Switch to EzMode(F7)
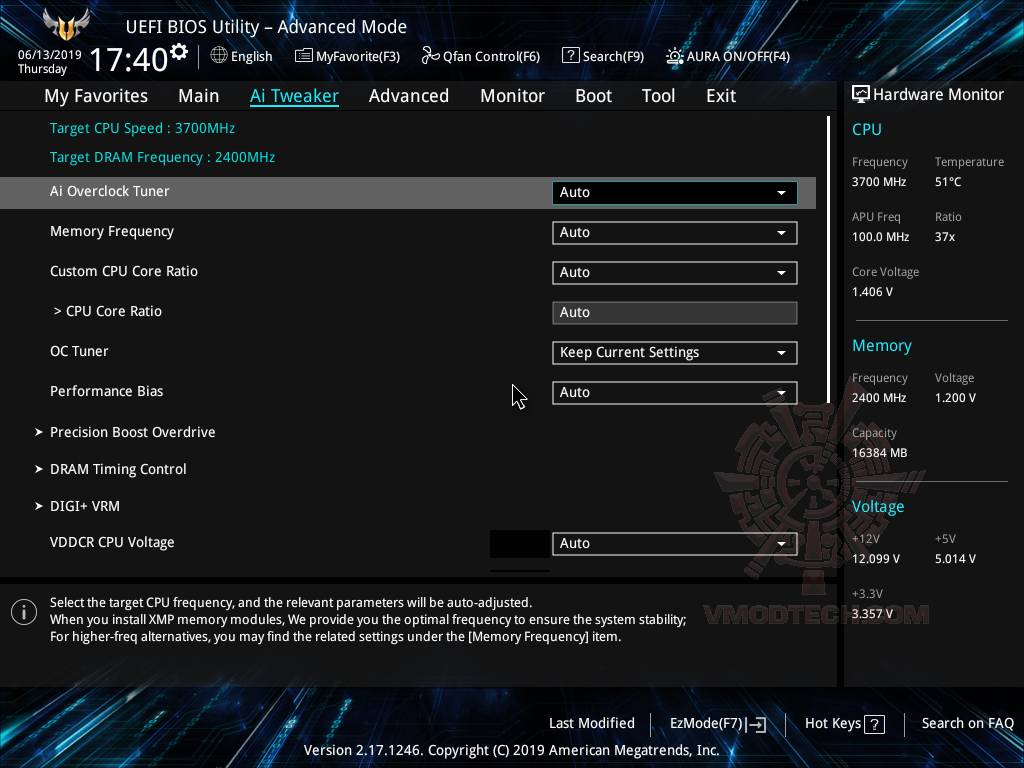 tap(718, 724)
